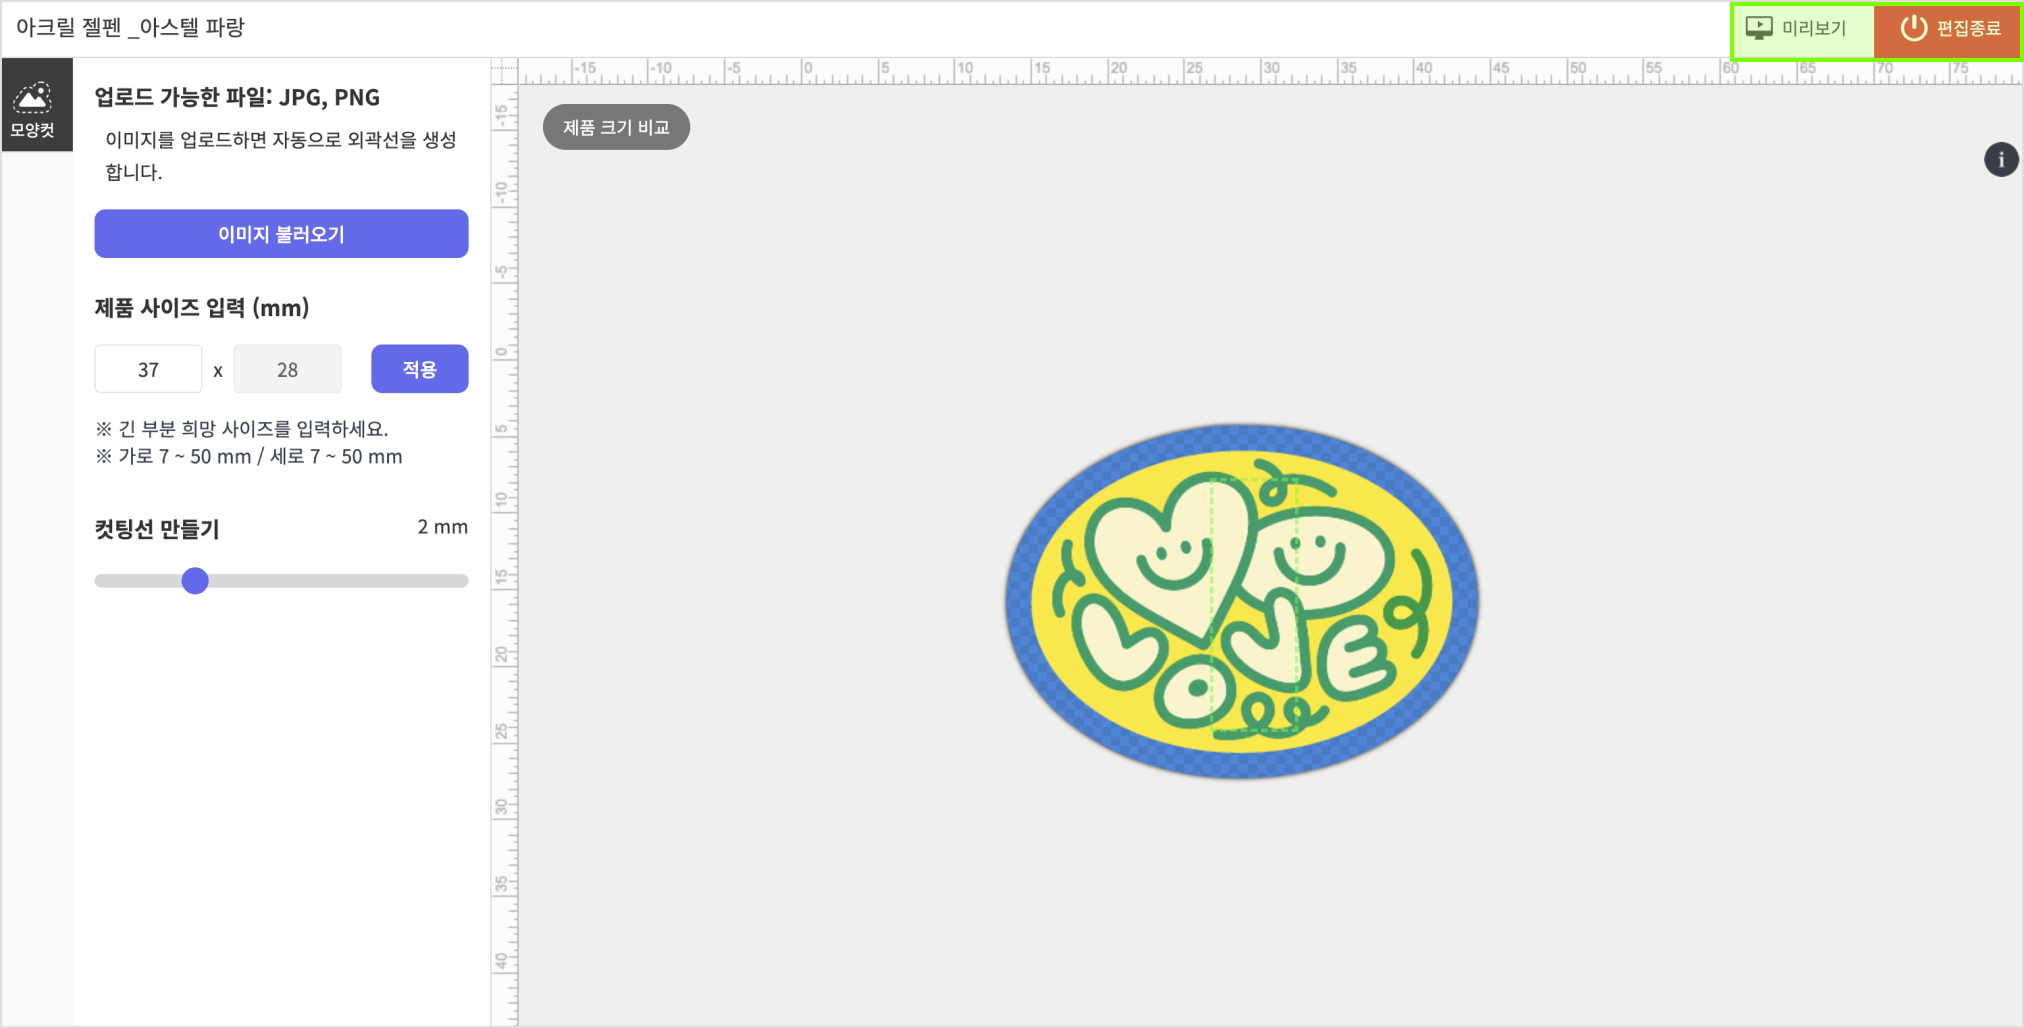Click the horizontal ruler above the canvas
Viewport: 2024px width, 1028px height.
coord(1200,71)
